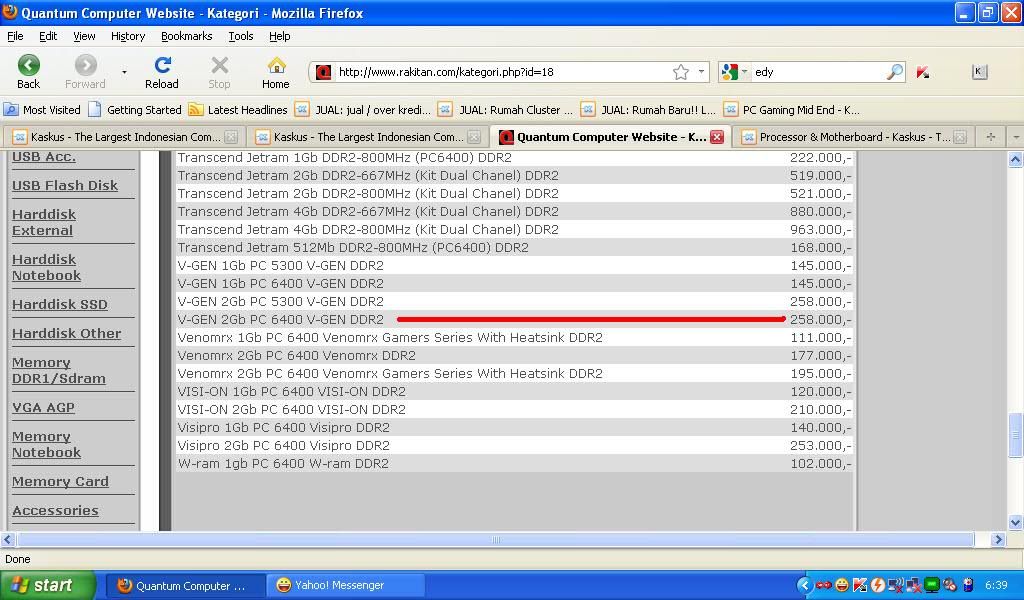Screen dimensions: 1024x600
Task: Open the back/forward history dropdown
Action: tap(124, 72)
